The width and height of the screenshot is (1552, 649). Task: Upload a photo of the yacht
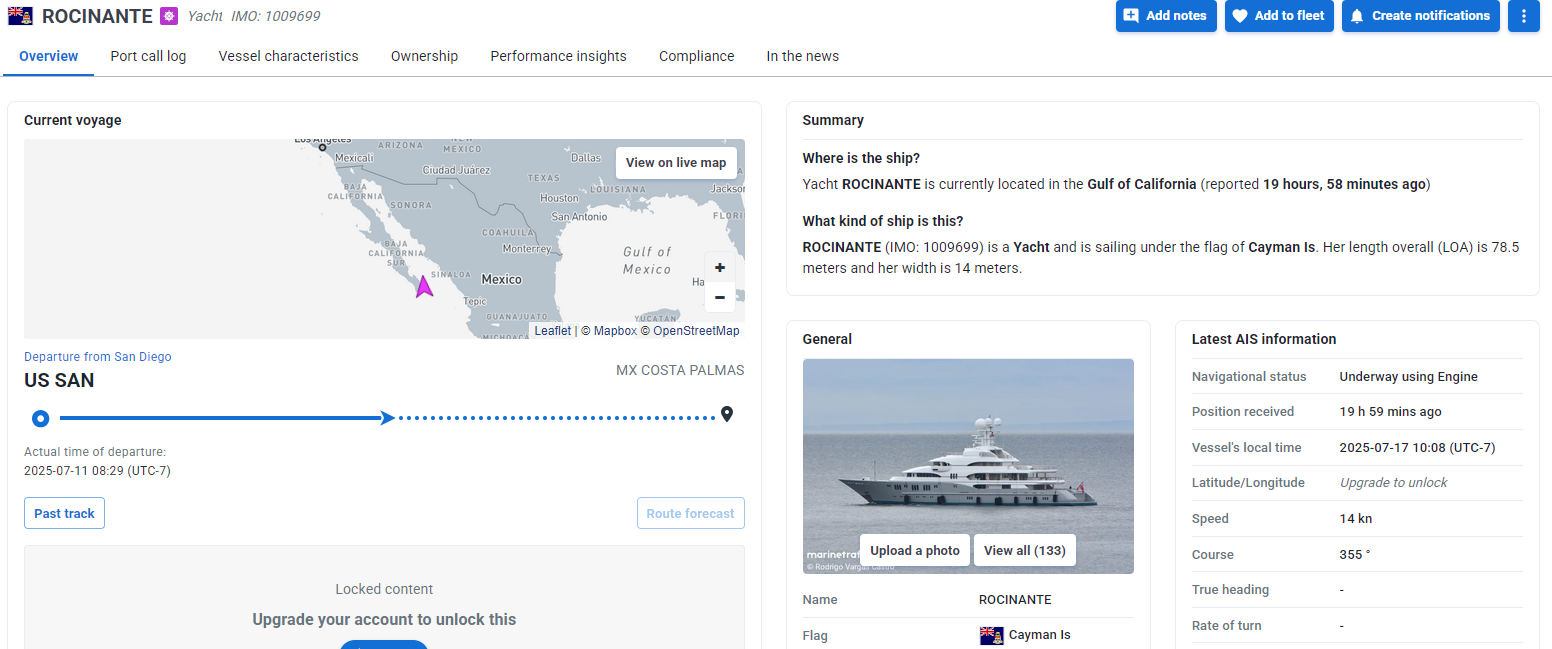click(x=914, y=550)
